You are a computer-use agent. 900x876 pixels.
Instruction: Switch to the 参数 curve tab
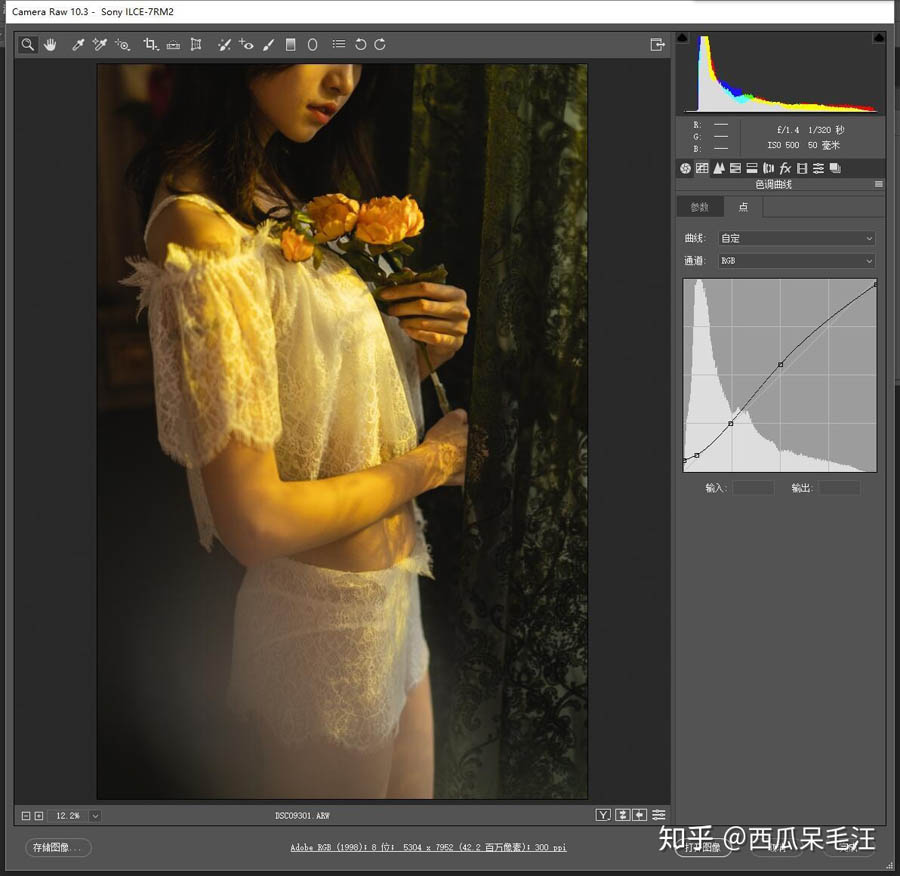click(699, 207)
